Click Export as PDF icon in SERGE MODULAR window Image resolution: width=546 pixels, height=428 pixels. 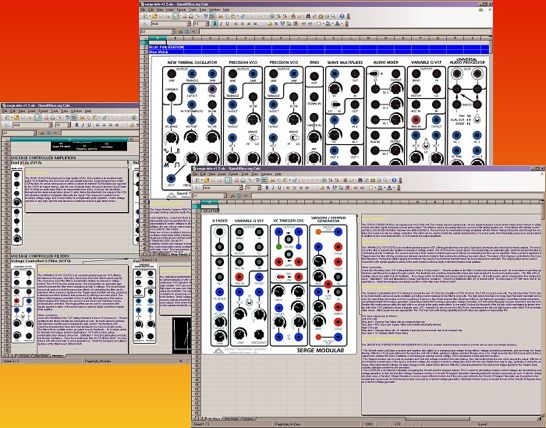(236, 180)
